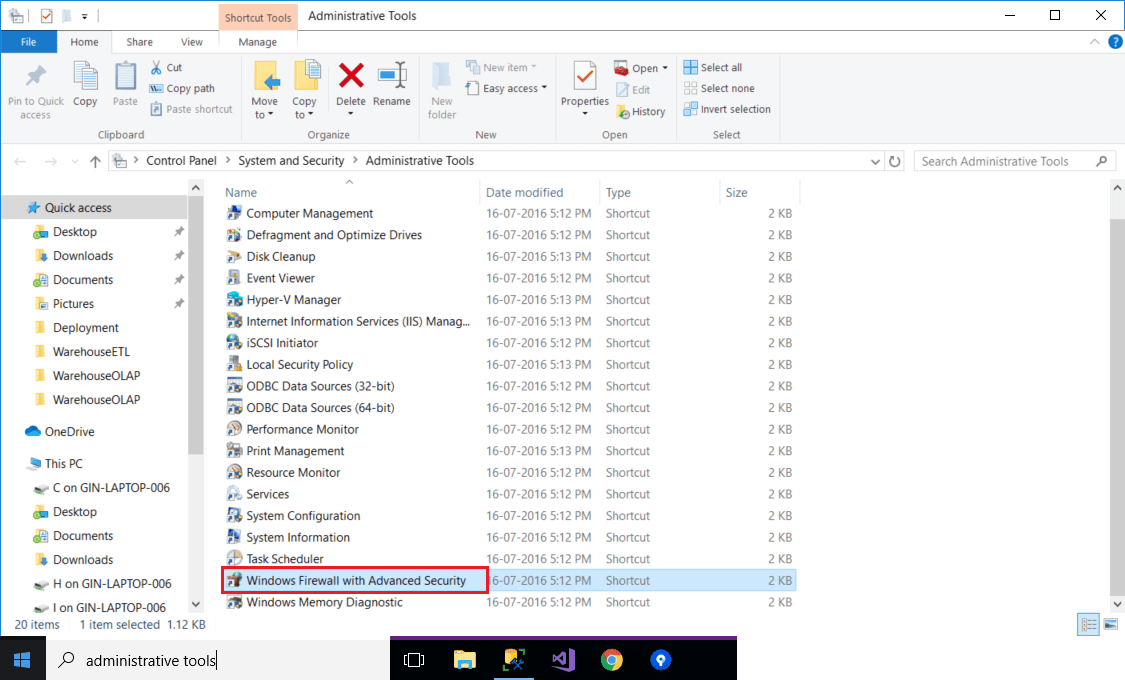This screenshot has height=680, width=1125.
Task: Open Visual Studio from the taskbar
Action: (x=563, y=660)
